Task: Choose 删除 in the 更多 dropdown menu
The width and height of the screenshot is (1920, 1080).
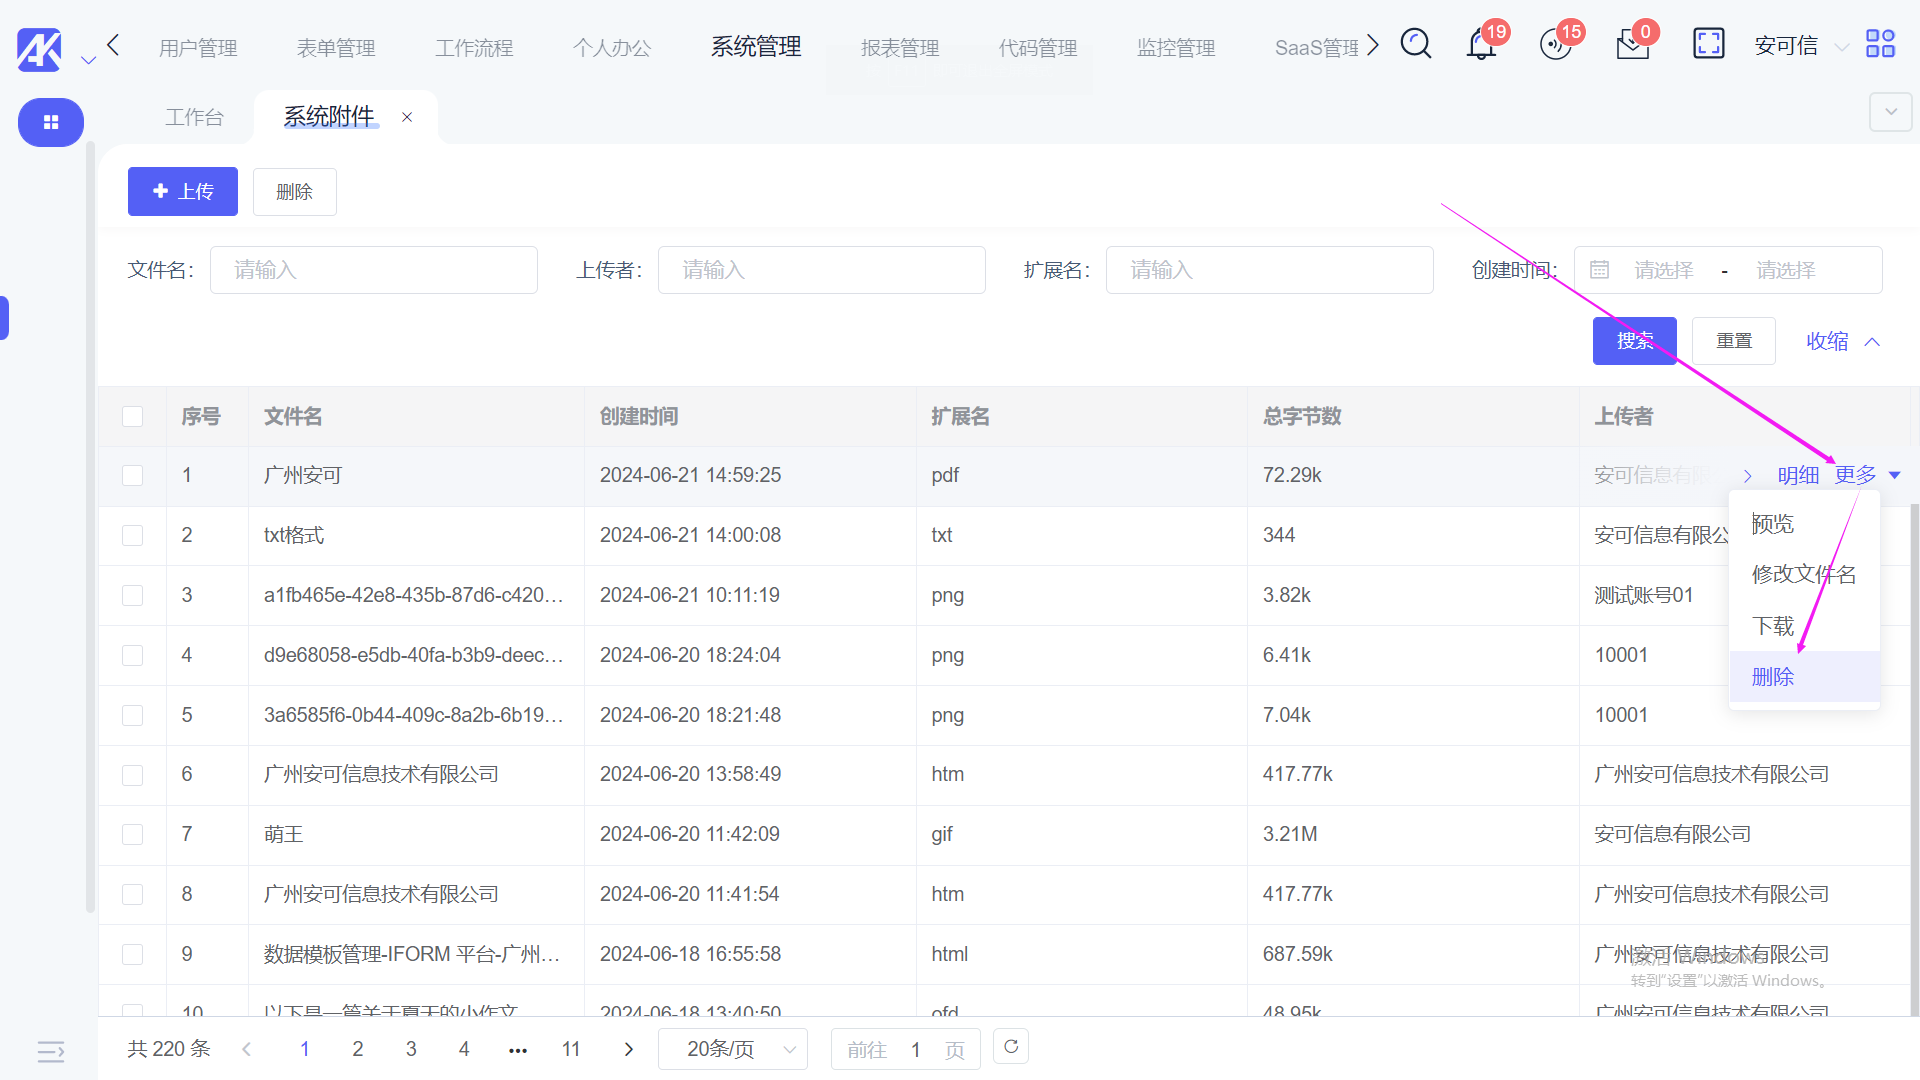Action: click(1773, 677)
